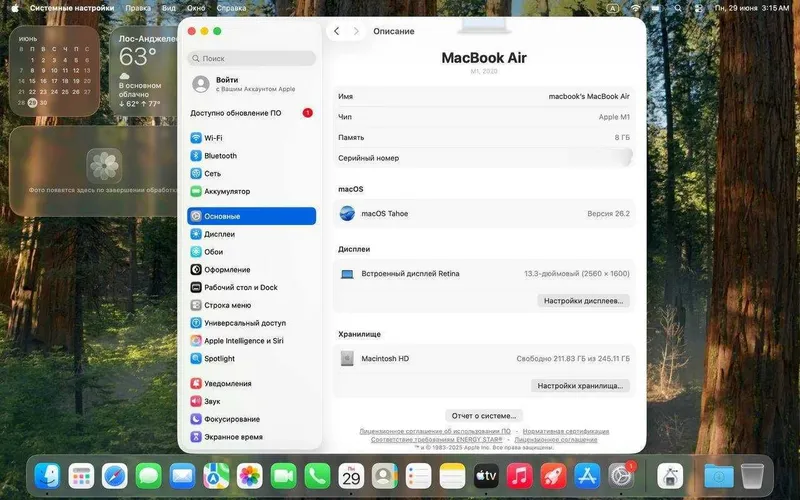Open Bluetooth settings in the sidebar
Viewport: 800px width, 500px height.
coord(251,156)
